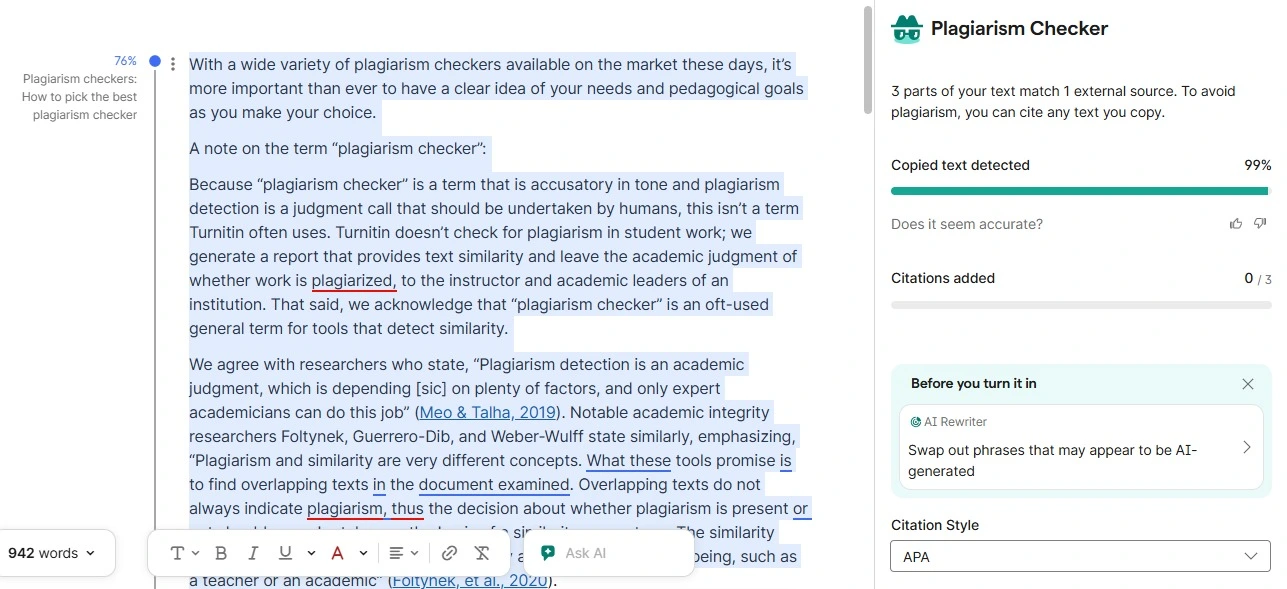
Task: Expand the underline options arrow
Action: 311,553
